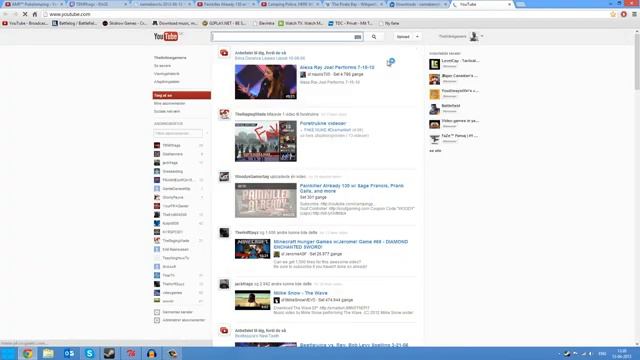Click the Upload button
The height and width of the screenshot is (360, 640).
pos(403,37)
